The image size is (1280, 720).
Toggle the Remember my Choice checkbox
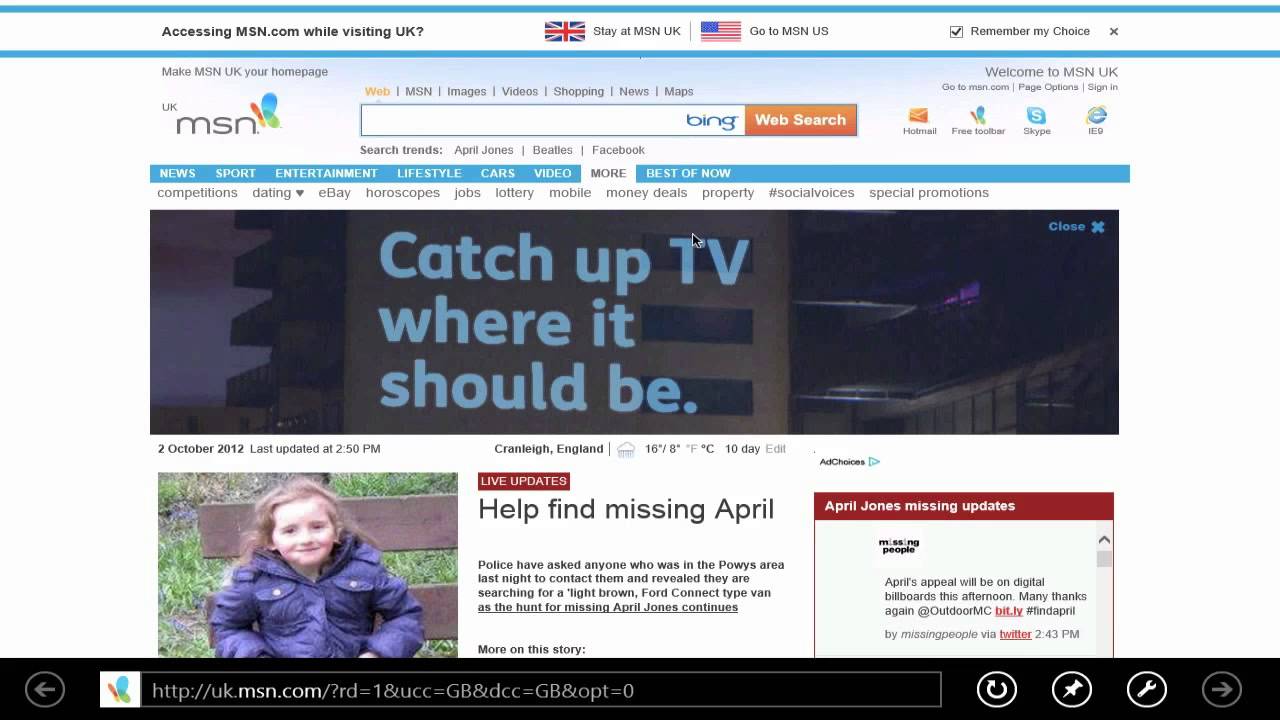point(956,31)
